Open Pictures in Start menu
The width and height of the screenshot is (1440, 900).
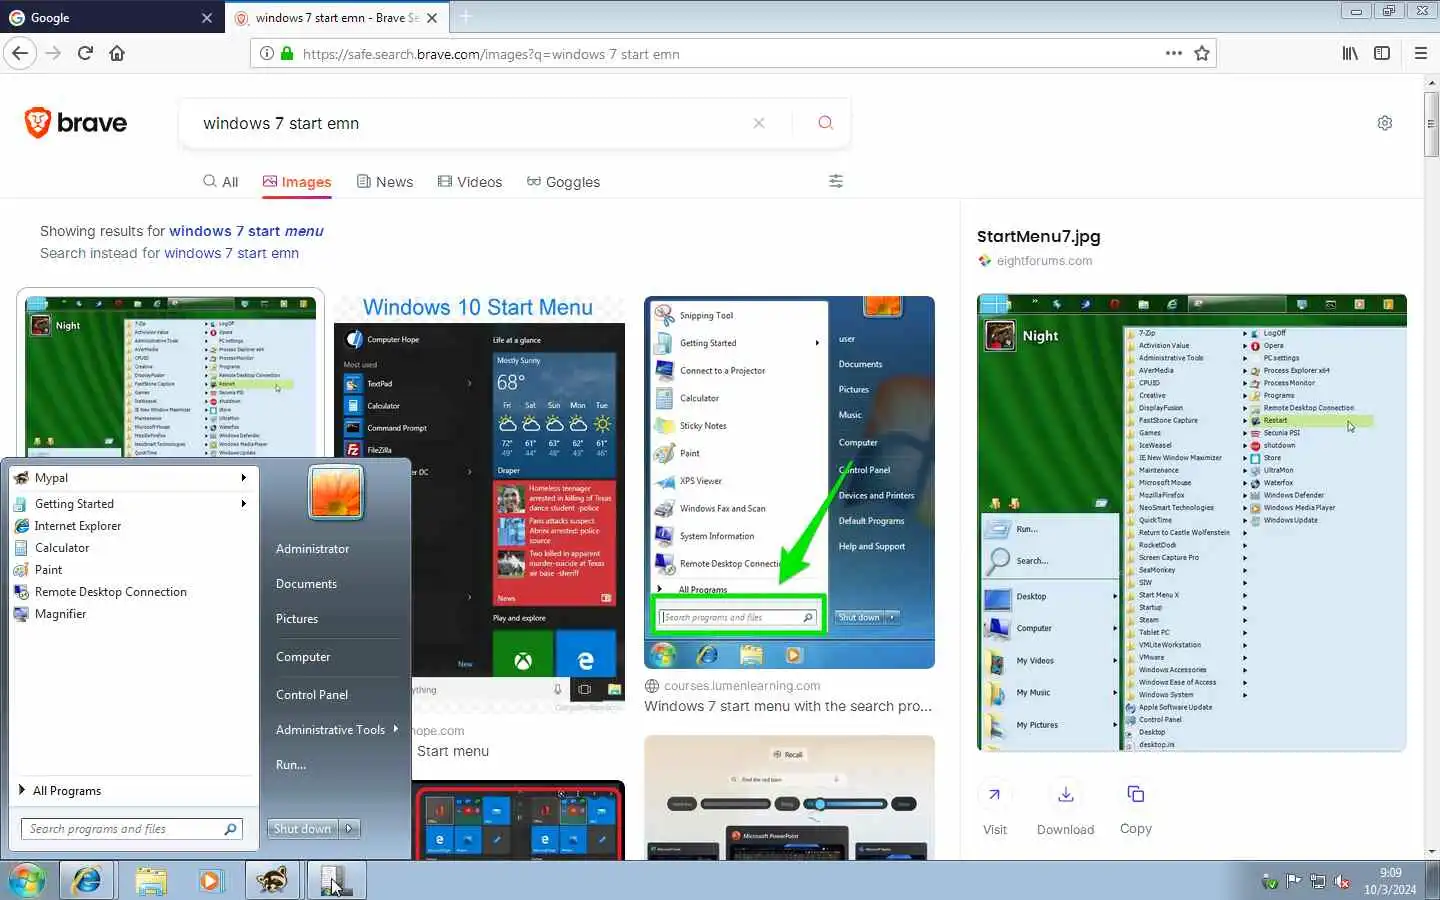(297, 619)
